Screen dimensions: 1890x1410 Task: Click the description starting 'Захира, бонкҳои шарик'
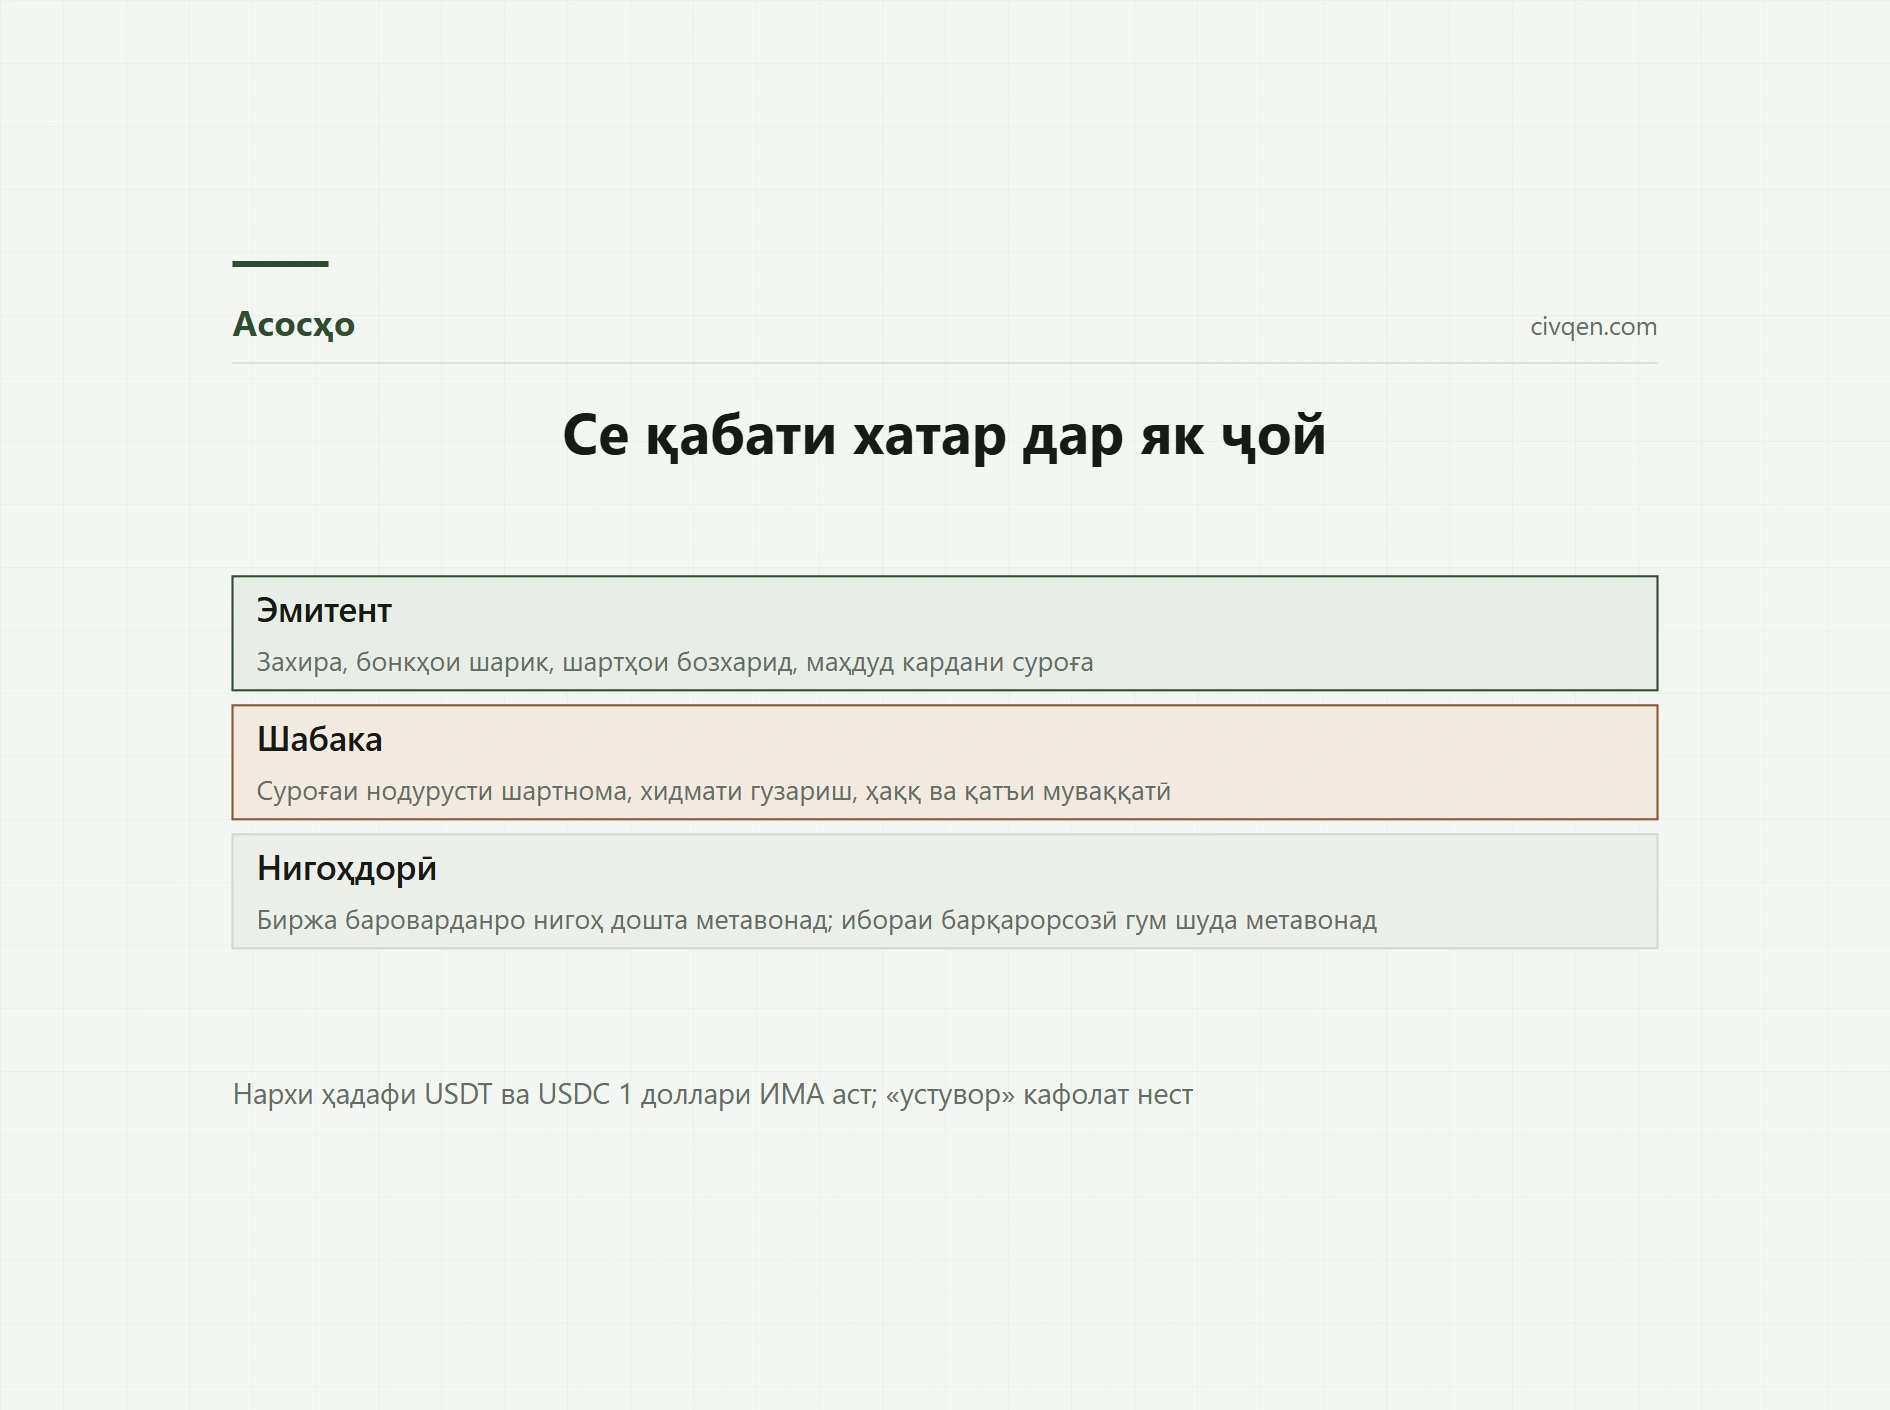coord(675,663)
